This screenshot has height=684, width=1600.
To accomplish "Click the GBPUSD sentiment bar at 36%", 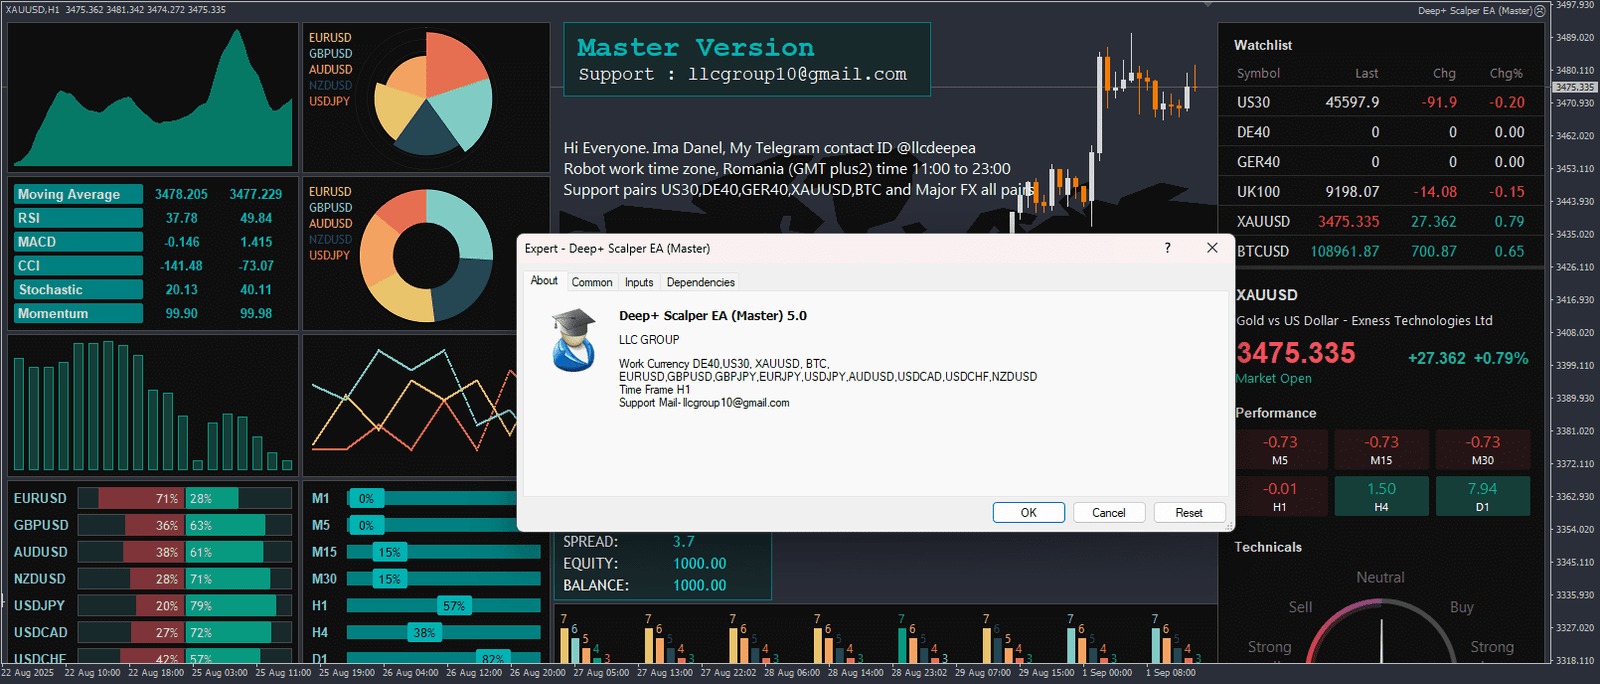I will coord(184,525).
